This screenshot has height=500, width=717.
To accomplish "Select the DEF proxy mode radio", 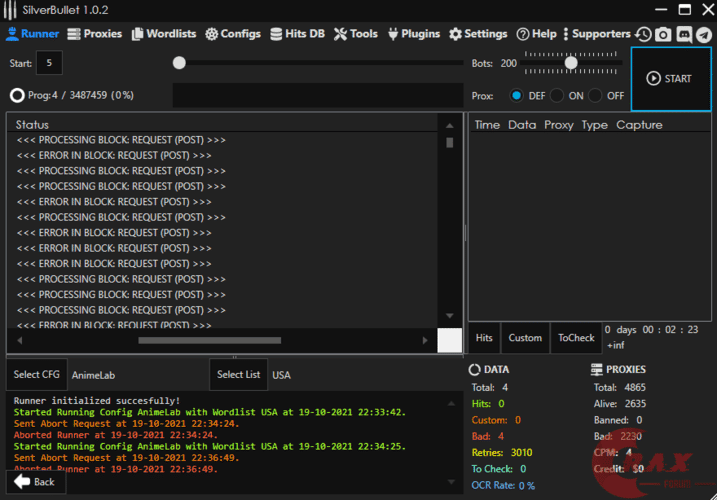I will click(x=516, y=96).
